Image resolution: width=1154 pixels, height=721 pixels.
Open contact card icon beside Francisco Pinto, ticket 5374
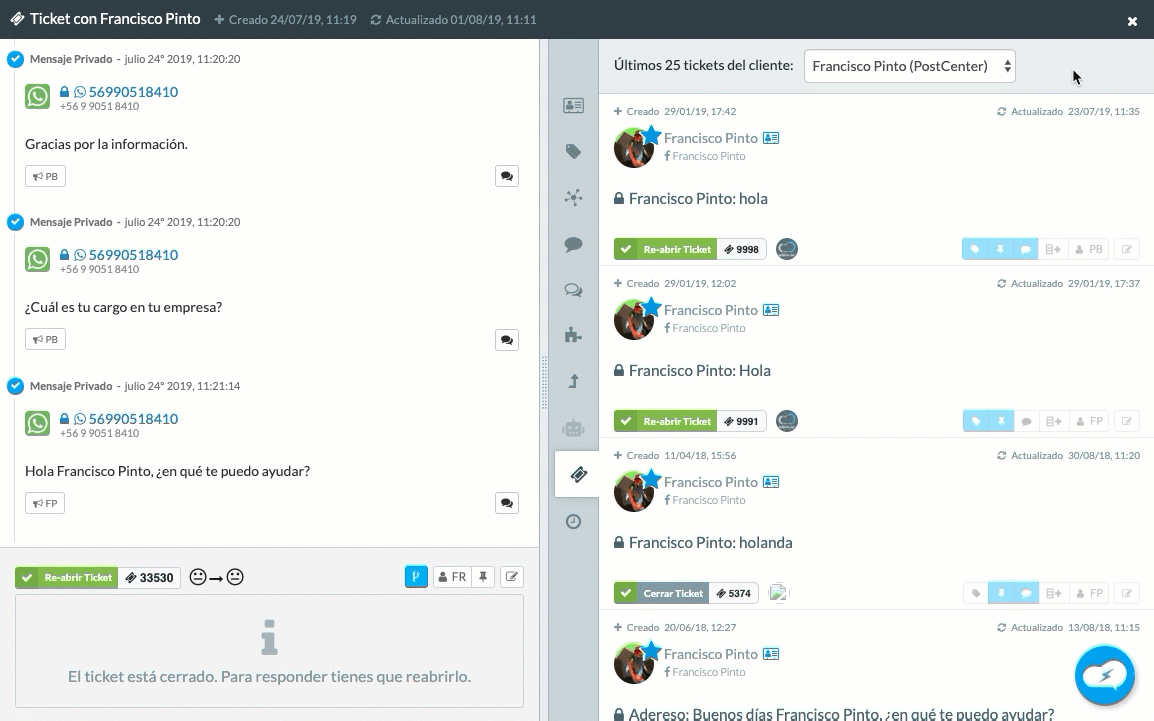[771, 483]
